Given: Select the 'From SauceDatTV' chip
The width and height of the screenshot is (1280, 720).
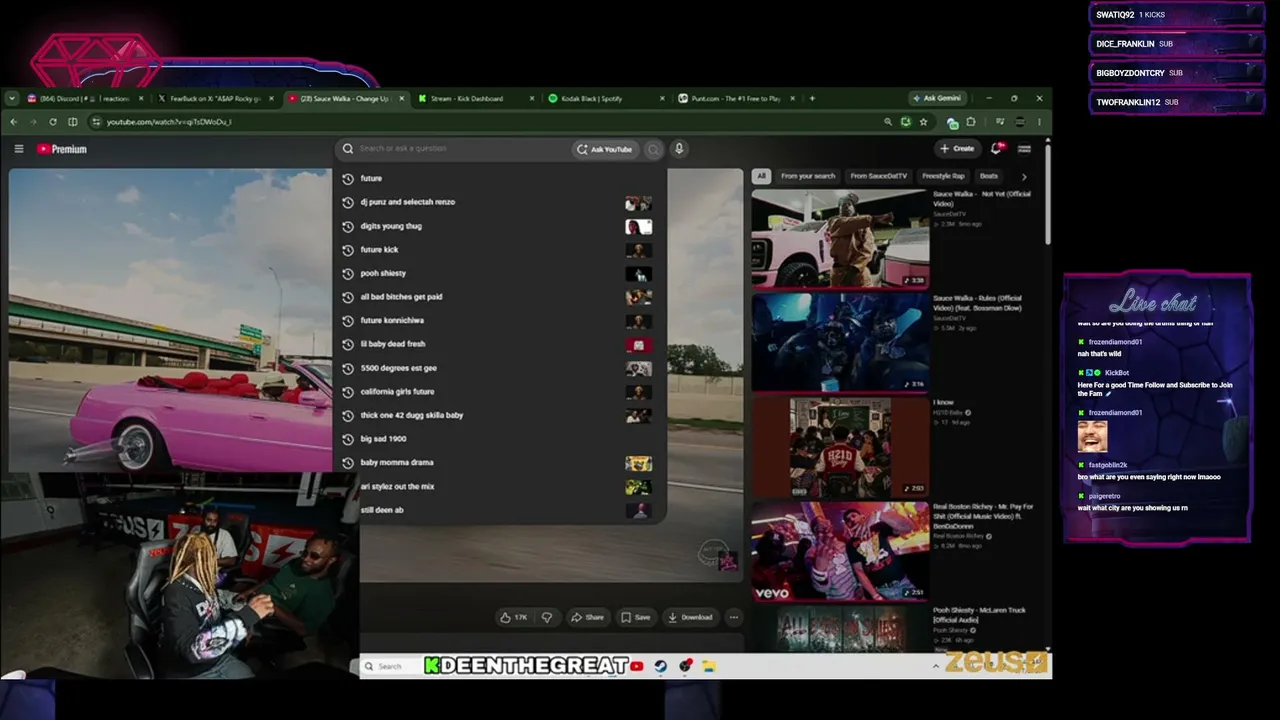Looking at the screenshot, I should pyautogui.click(x=878, y=176).
